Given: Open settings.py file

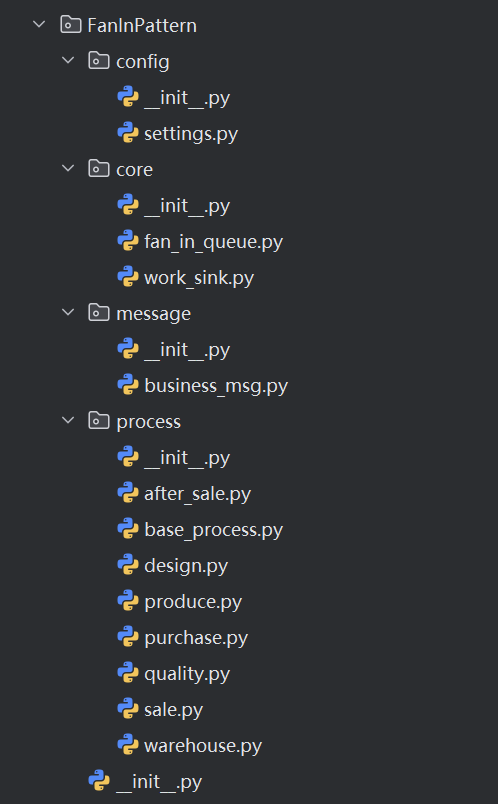Looking at the screenshot, I should tap(191, 133).
